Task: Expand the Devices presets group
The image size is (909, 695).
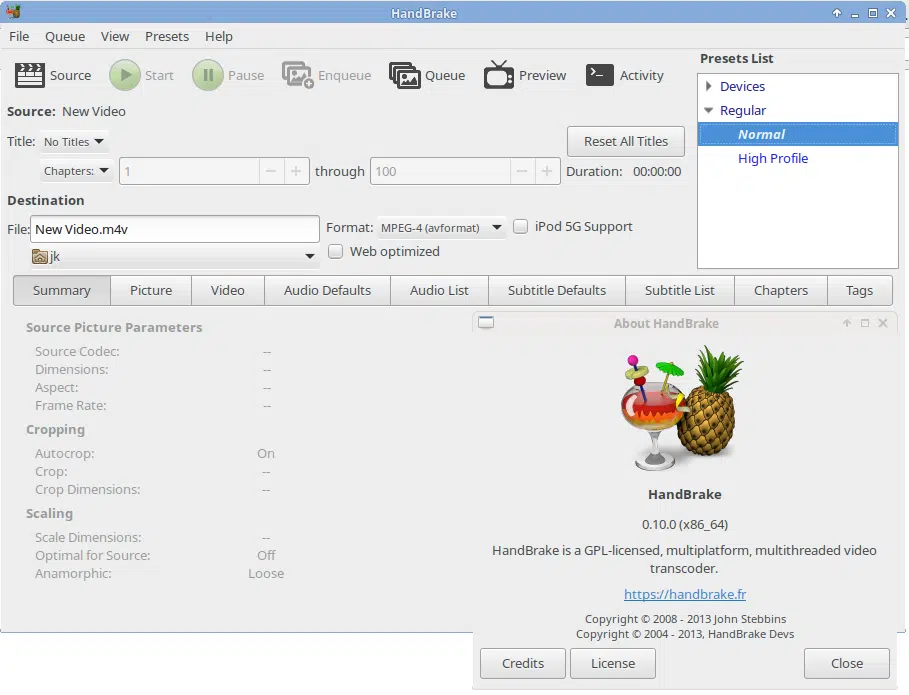Action: (x=709, y=87)
